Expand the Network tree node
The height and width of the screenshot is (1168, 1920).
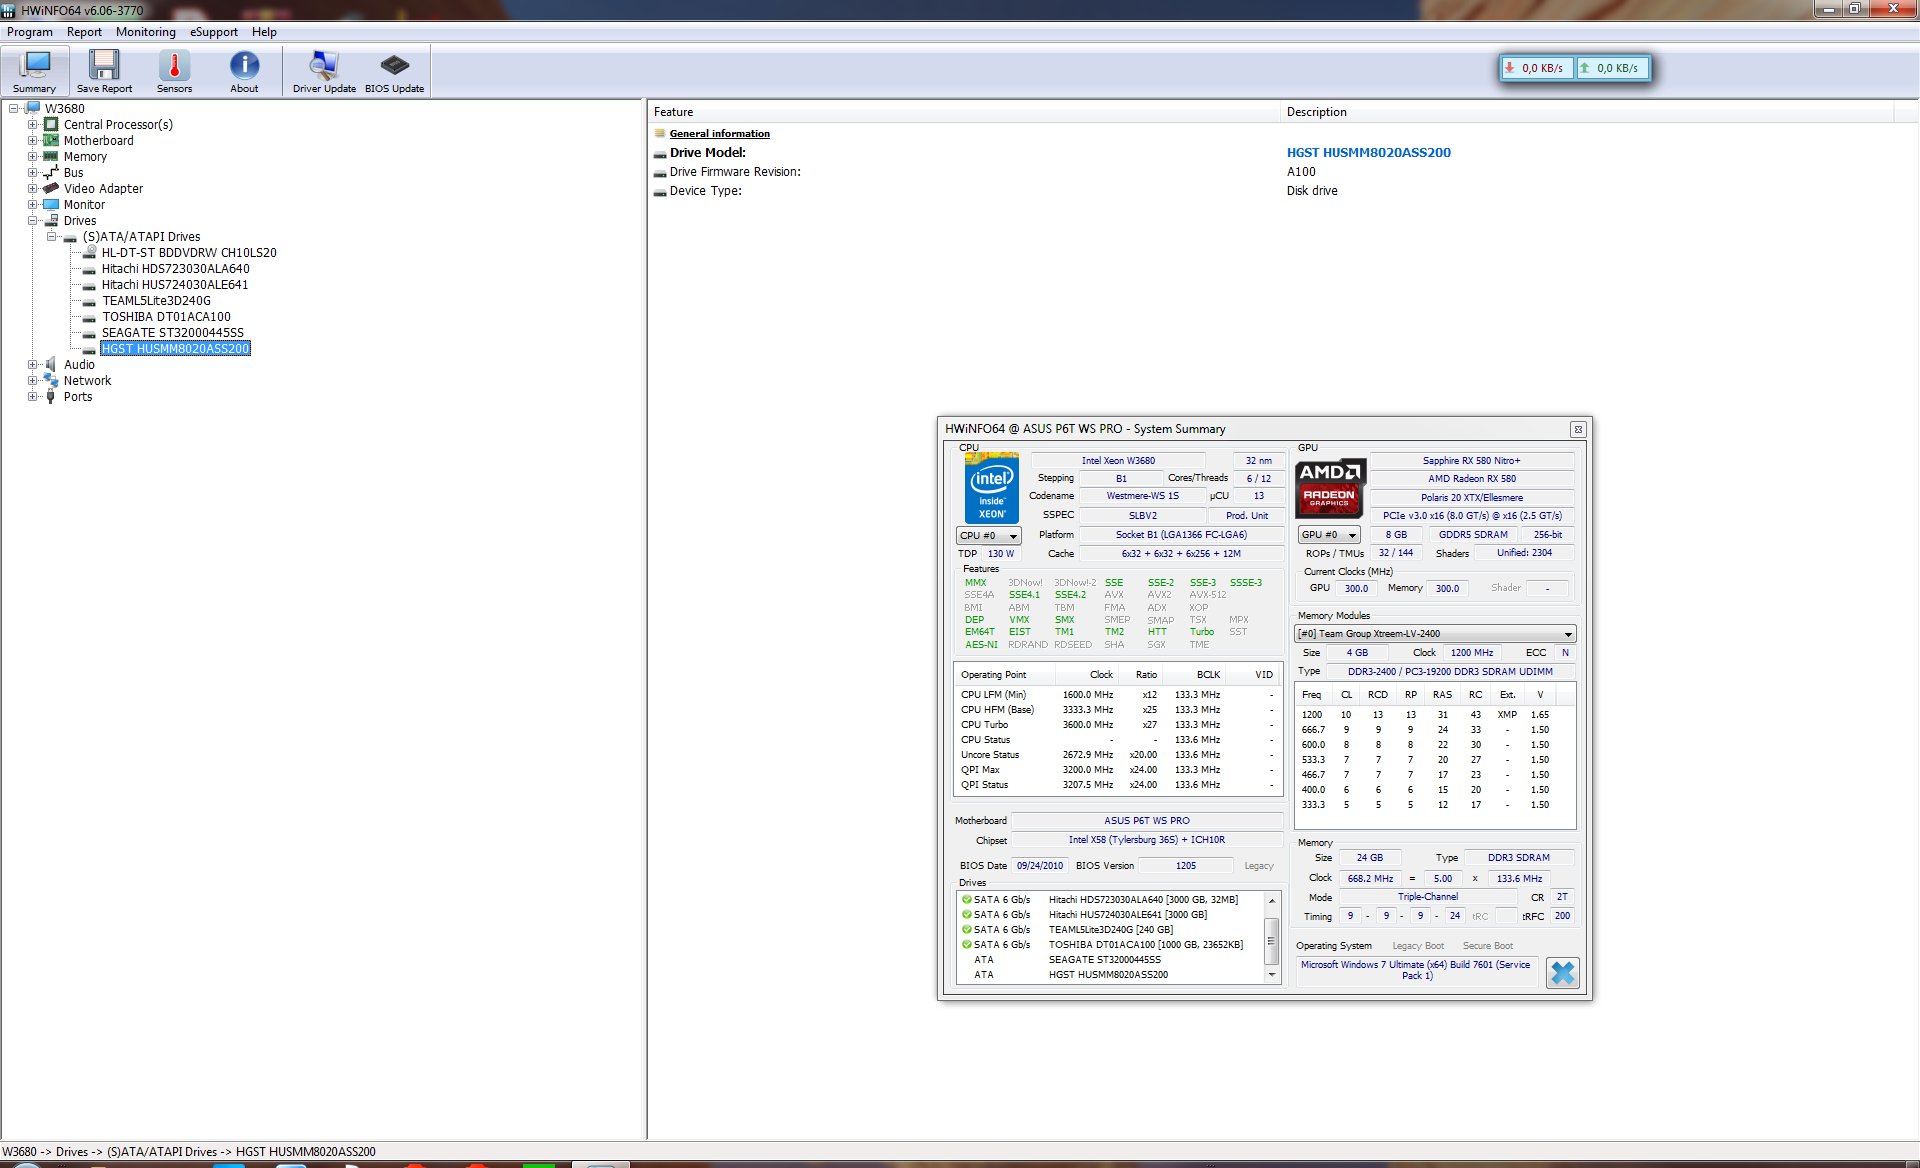click(33, 380)
